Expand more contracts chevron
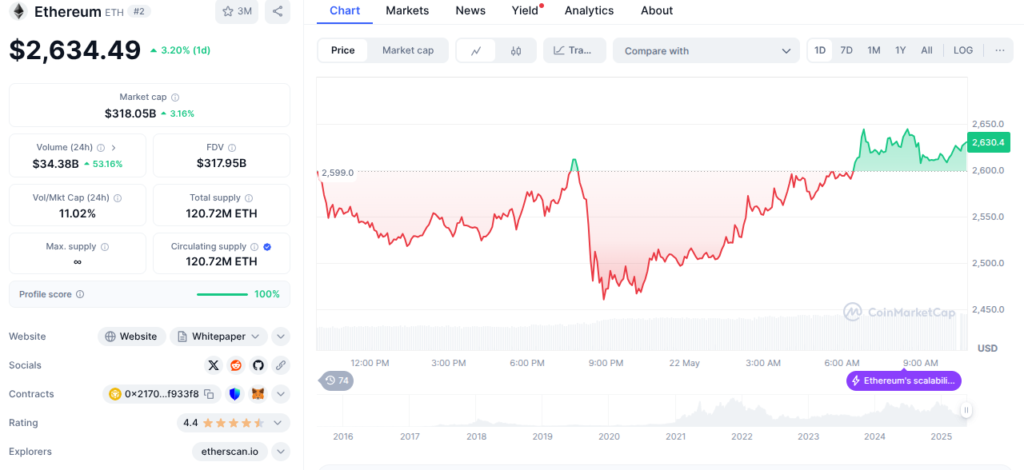The image size is (1024, 470). [281, 394]
